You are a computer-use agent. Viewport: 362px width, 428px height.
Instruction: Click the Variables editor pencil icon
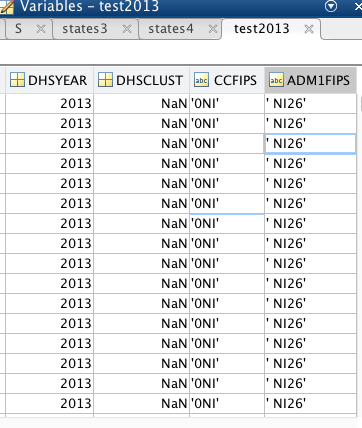7,7
